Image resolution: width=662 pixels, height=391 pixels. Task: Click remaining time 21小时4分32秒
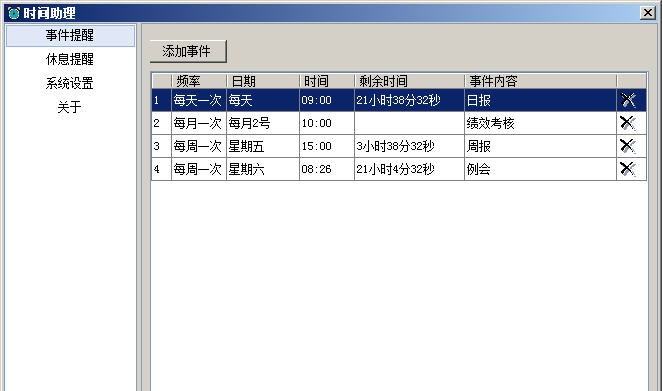pyautogui.click(x=409, y=169)
